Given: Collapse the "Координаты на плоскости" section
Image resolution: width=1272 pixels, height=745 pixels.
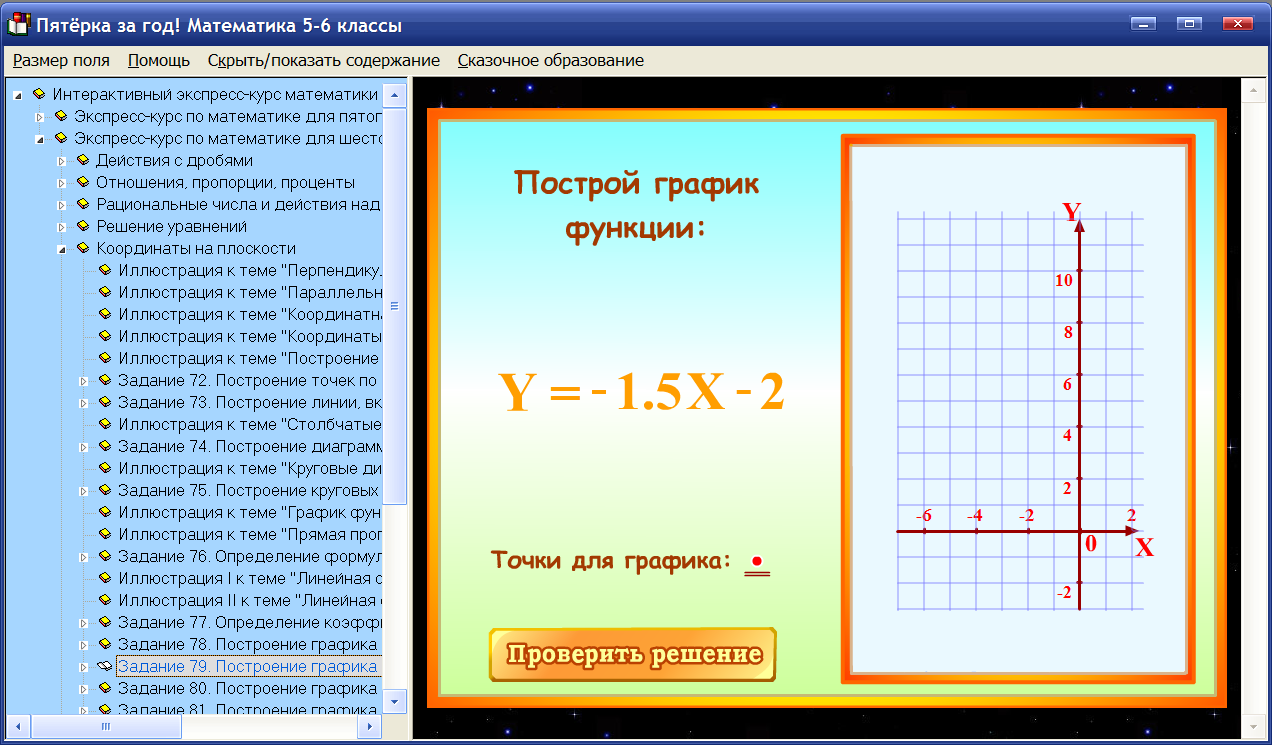Looking at the screenshot, I should click(64, 248).
